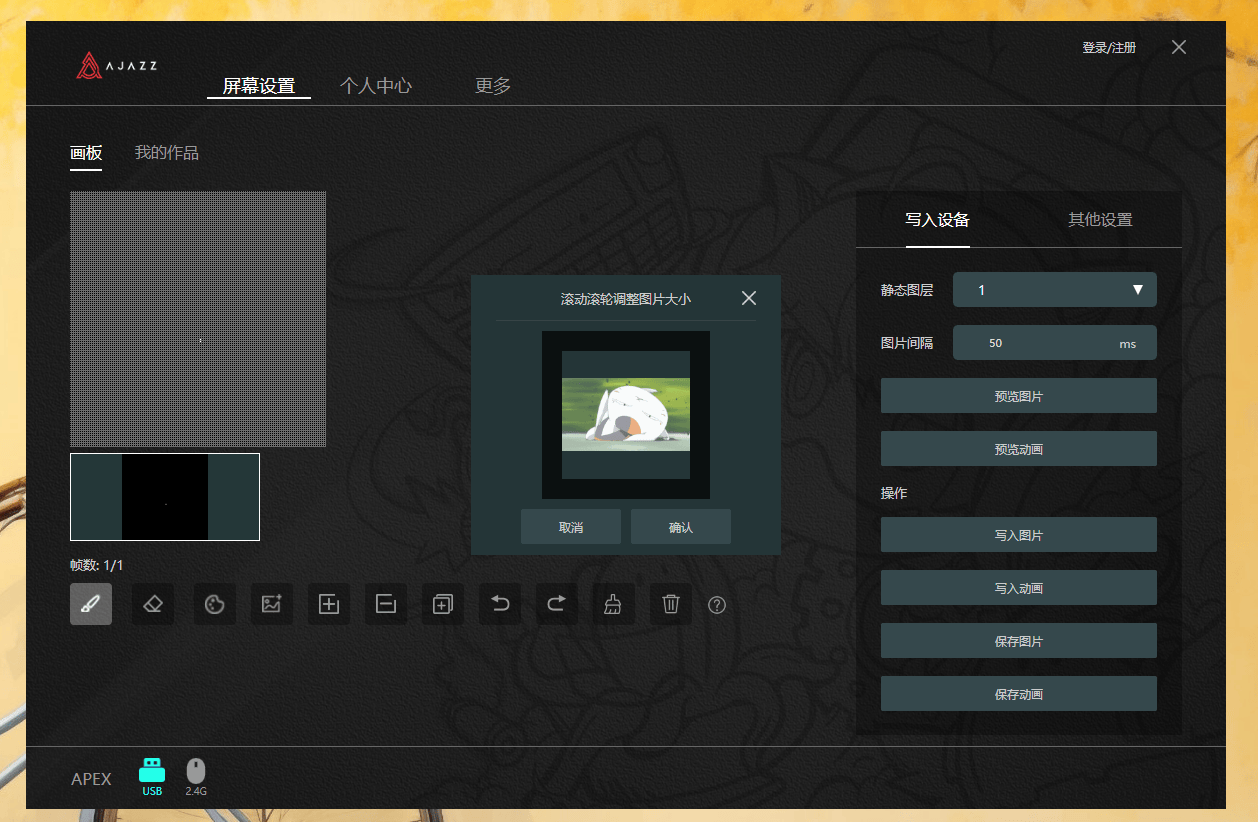Open the 更多 tab
Image resolution: width=1258 pixels, height=822 pixels.
click(x=493, y=86)
